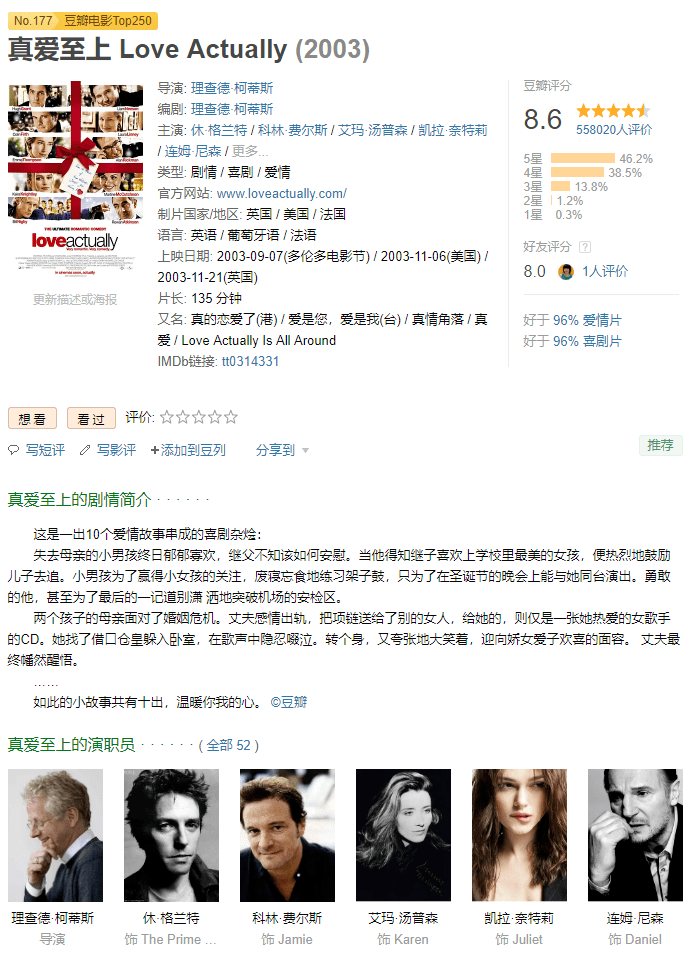
Task: Click the 5星 rating percentage bar
Action: (583, 158)
